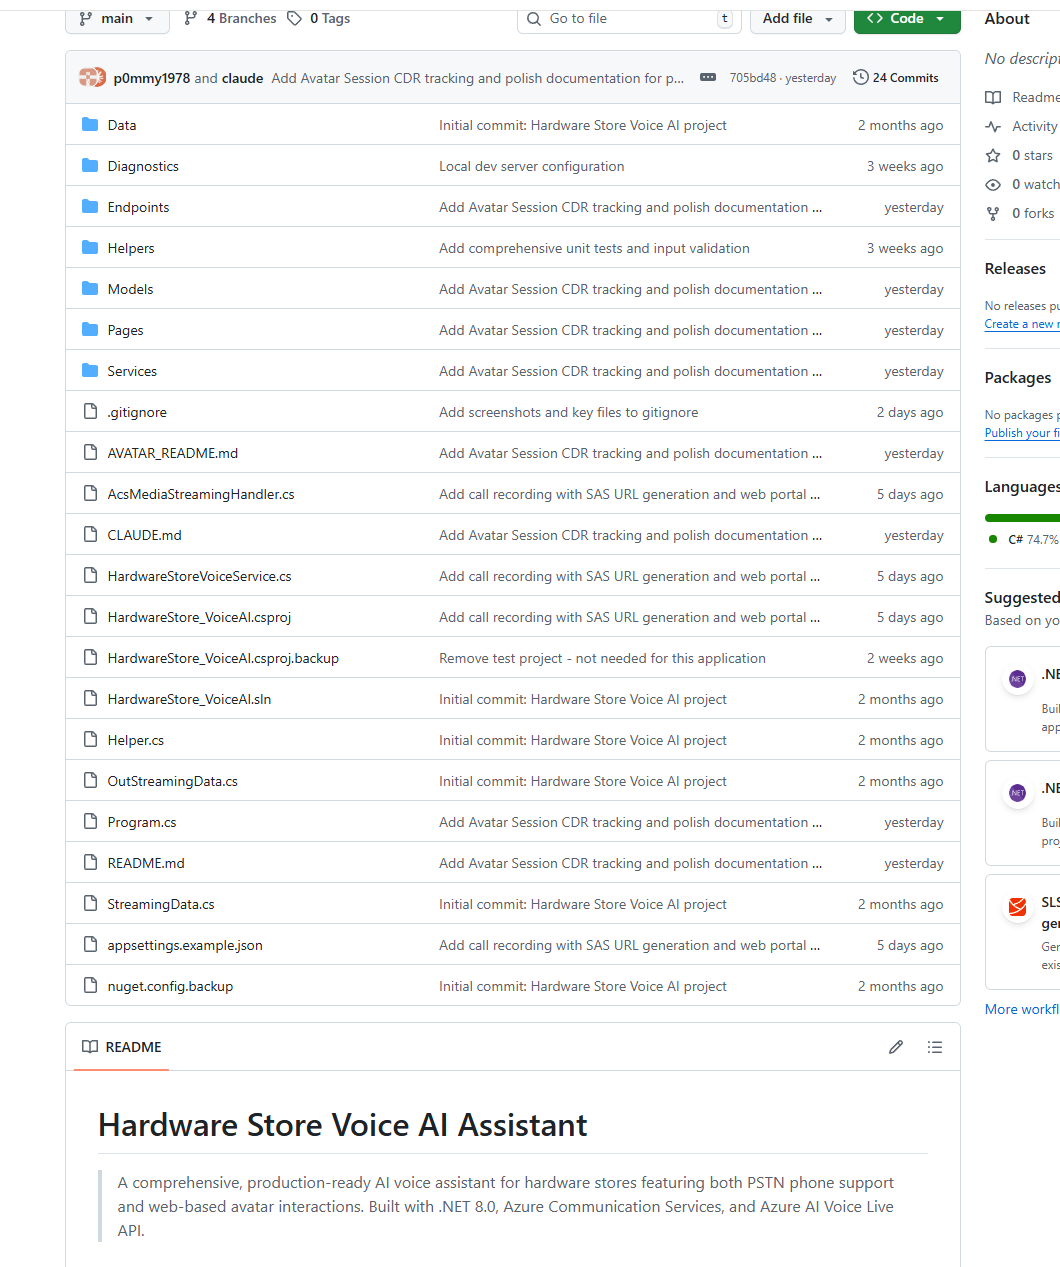
Task: Click the Create a new release link
Action: coord(1019,323)
